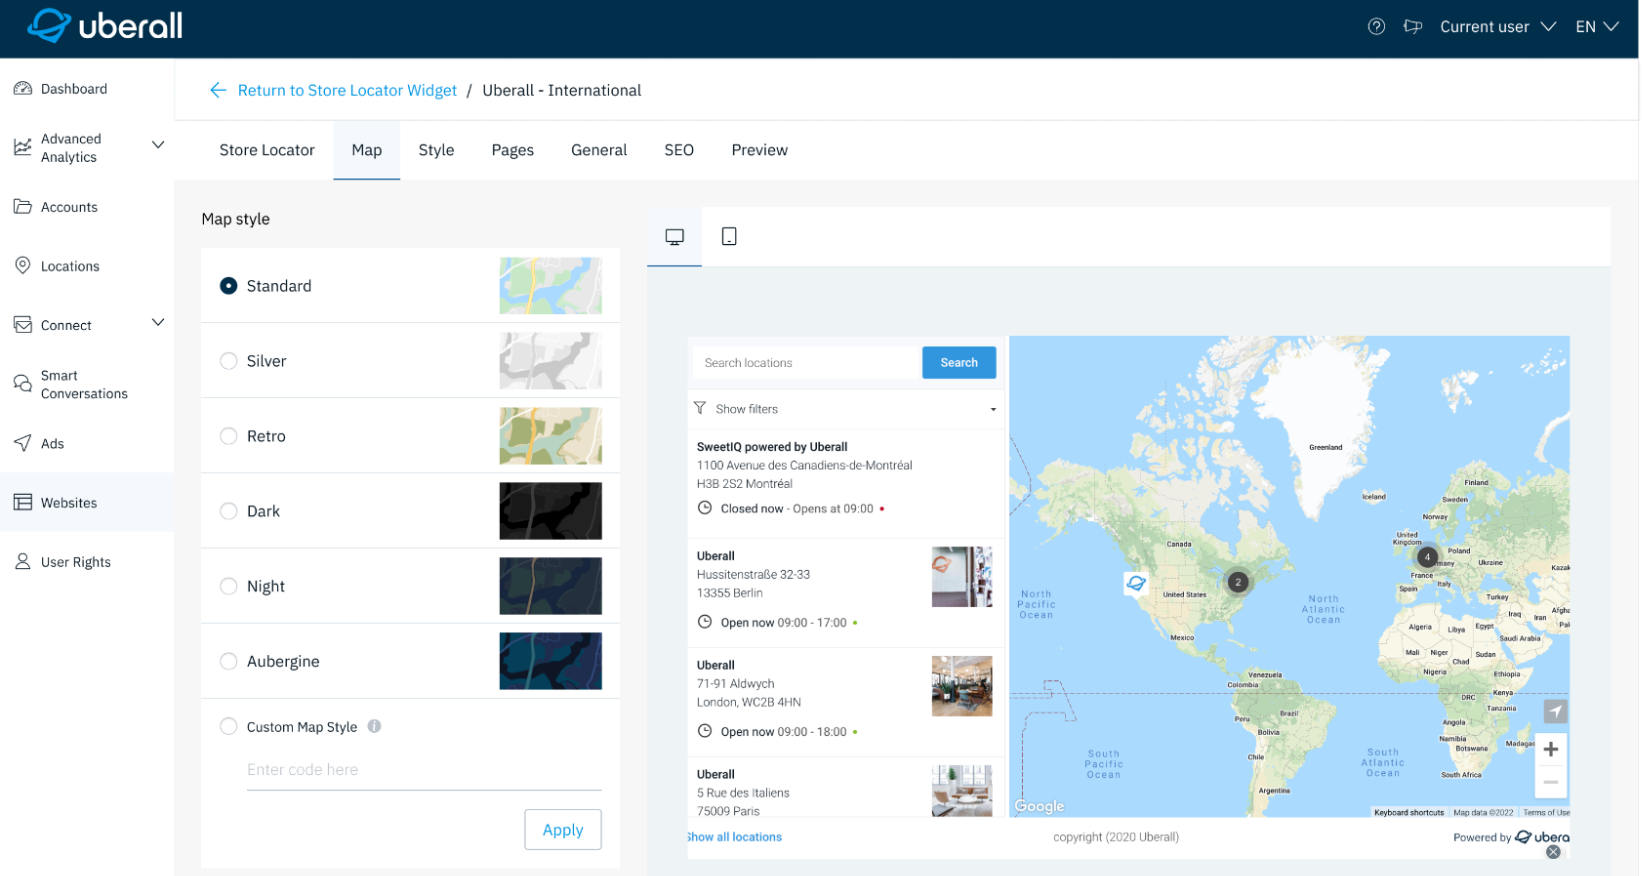The image size is (1642, 876).
Task: Click the map zoom in plus
Action: click(x=1551, y=749)
